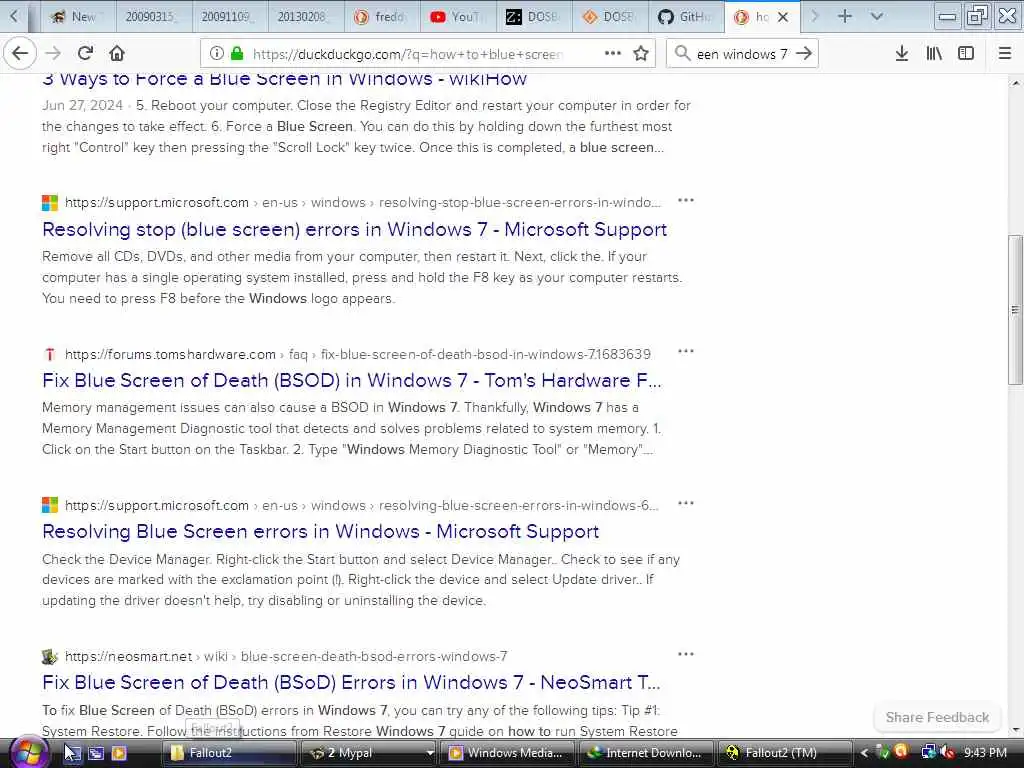Open more options for 'Resolving stop (blue screen)' result
This screenshot has width=1024, height=768.
[x=686, y=200]
